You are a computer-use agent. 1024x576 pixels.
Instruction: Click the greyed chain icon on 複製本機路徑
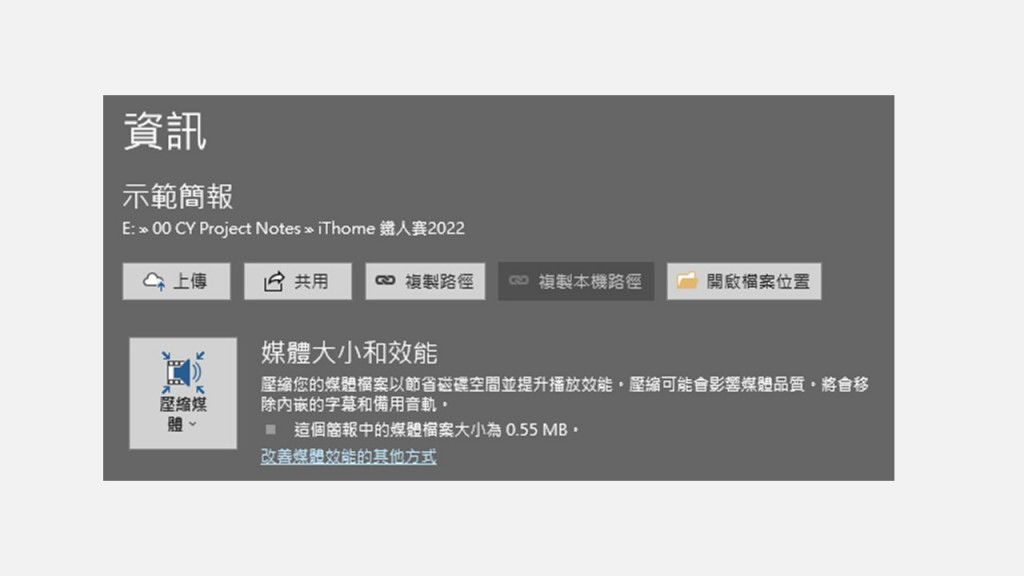519,280
